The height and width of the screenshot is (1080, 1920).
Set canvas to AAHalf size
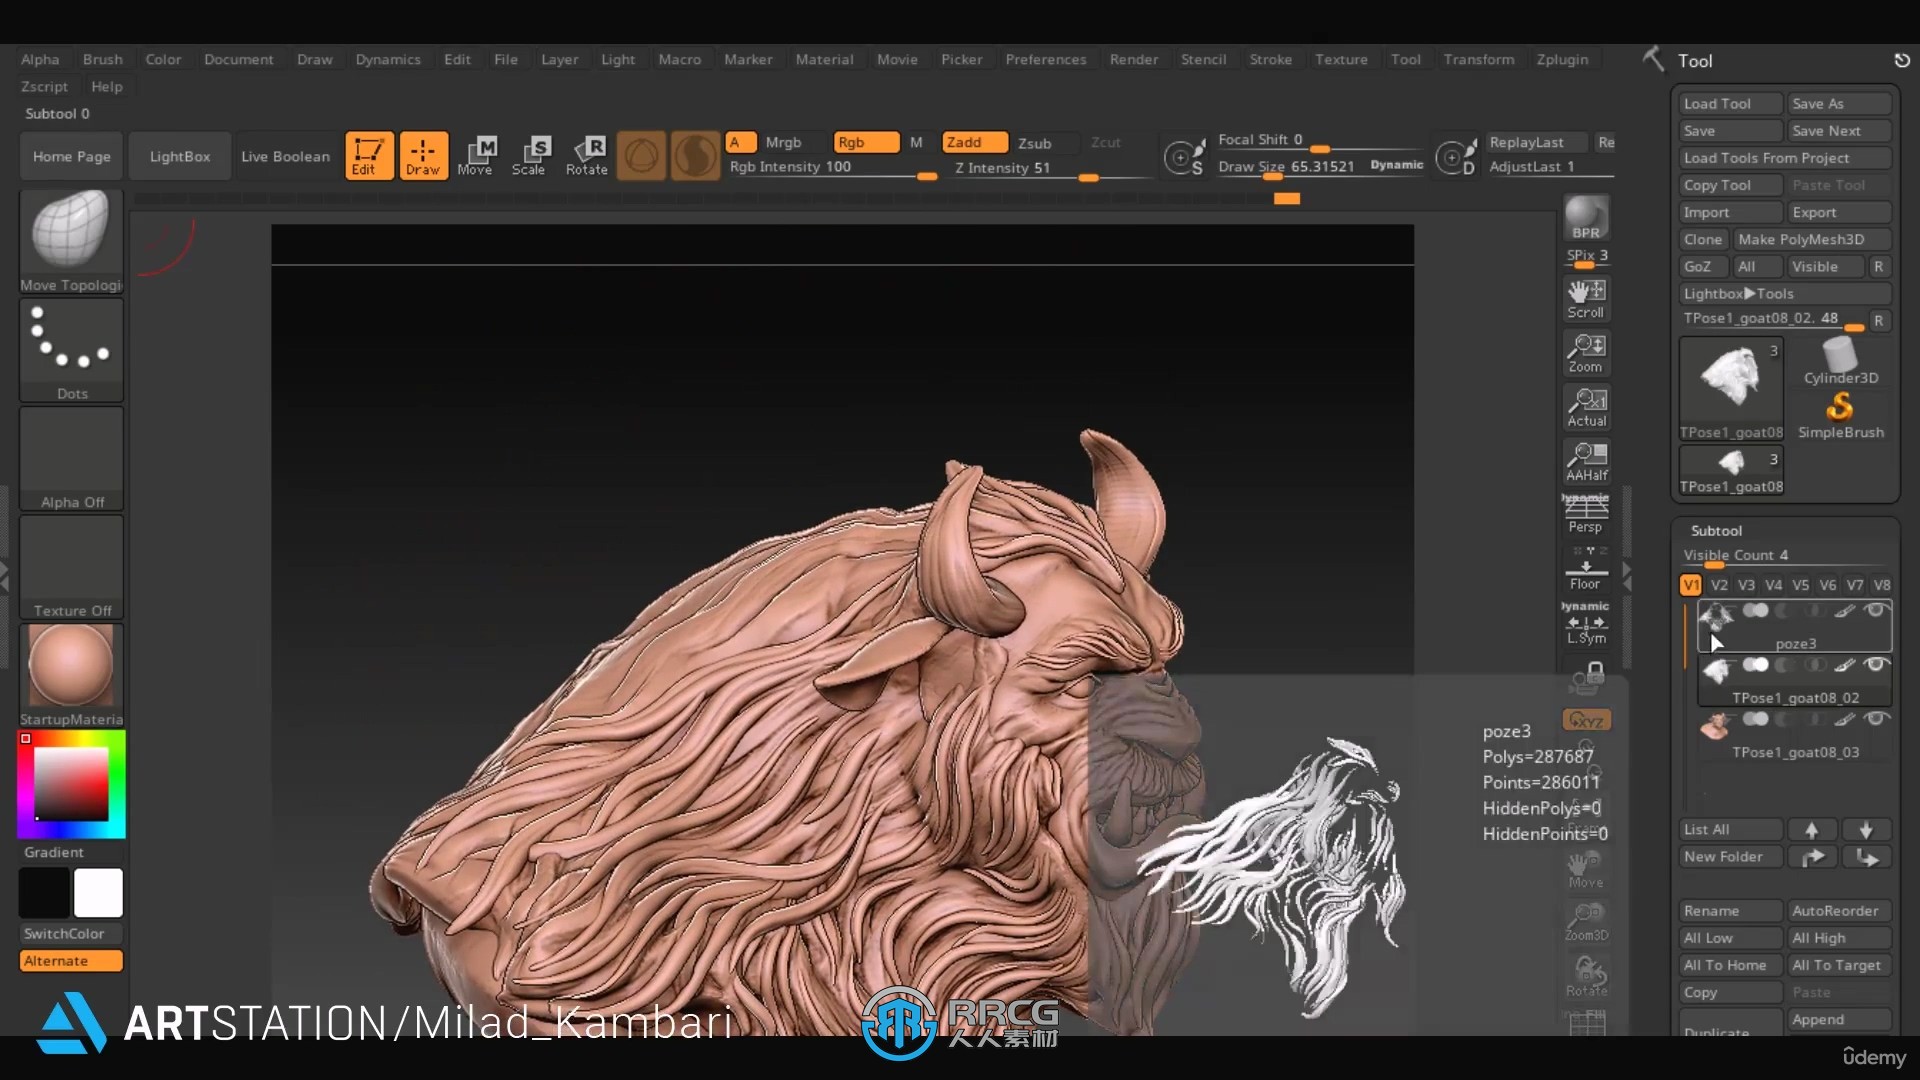pyautogui.click(x=1586, y=460)
